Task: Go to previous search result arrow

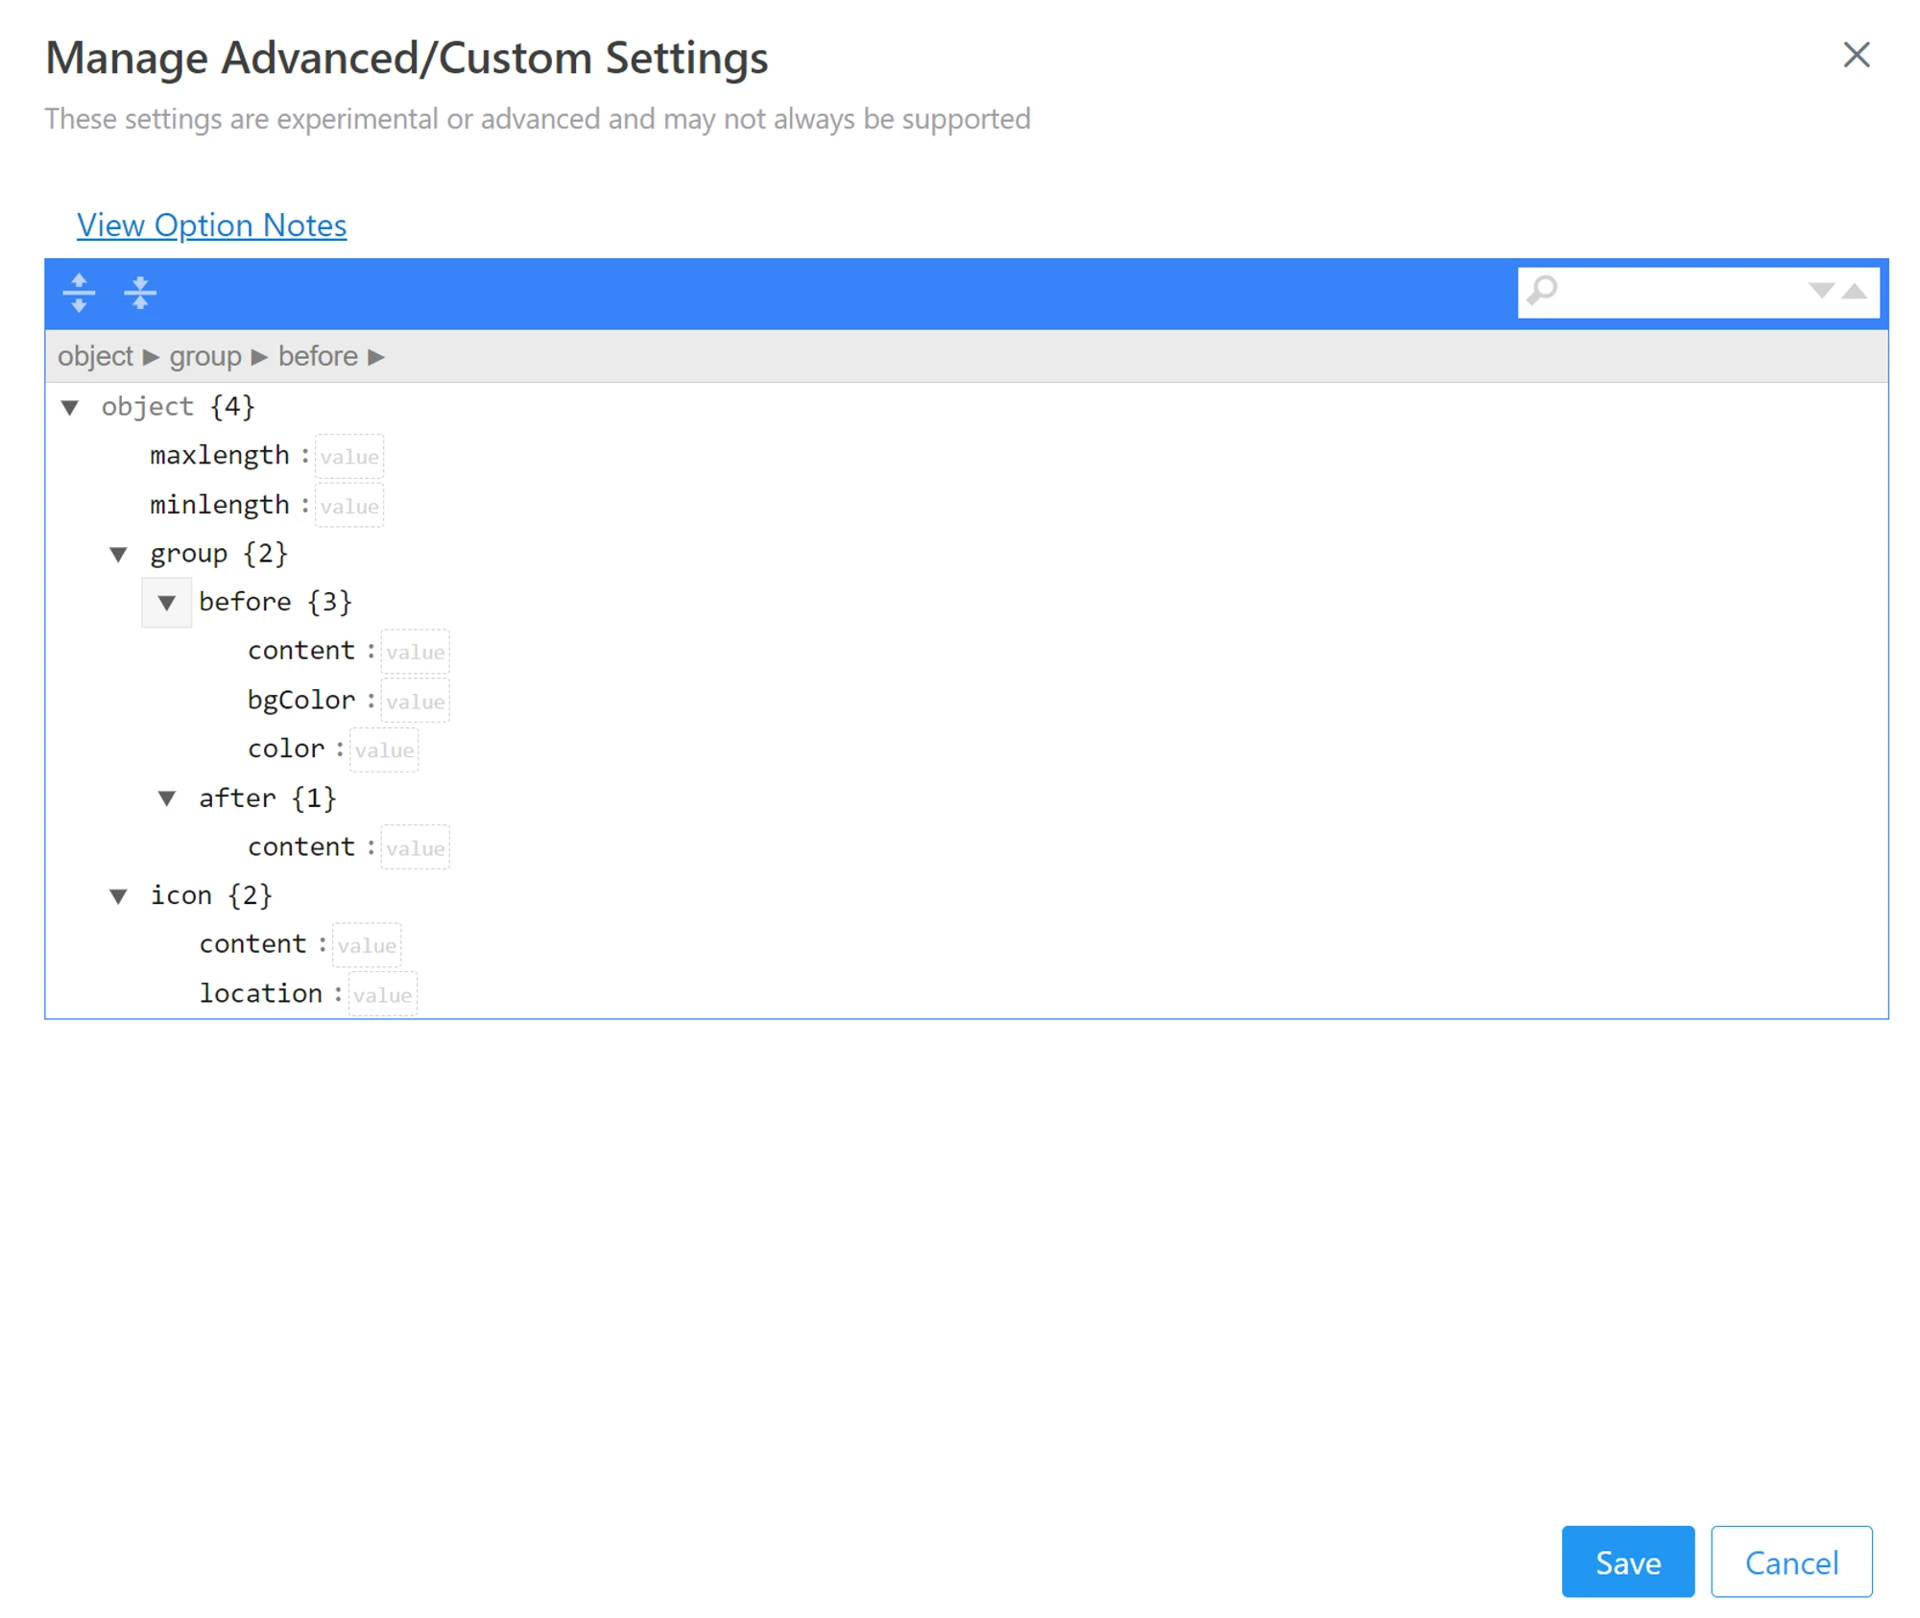Action: click(1855, 291)
